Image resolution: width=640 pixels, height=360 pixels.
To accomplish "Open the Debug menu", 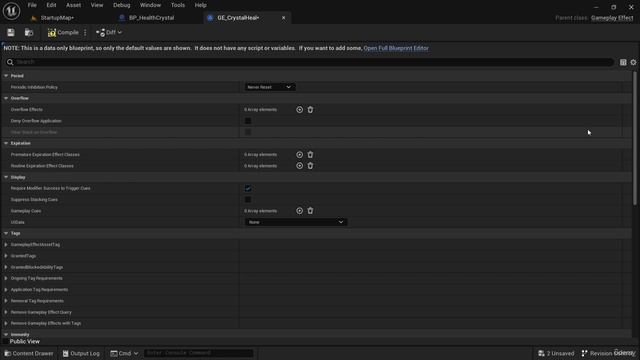I will 122,5.
